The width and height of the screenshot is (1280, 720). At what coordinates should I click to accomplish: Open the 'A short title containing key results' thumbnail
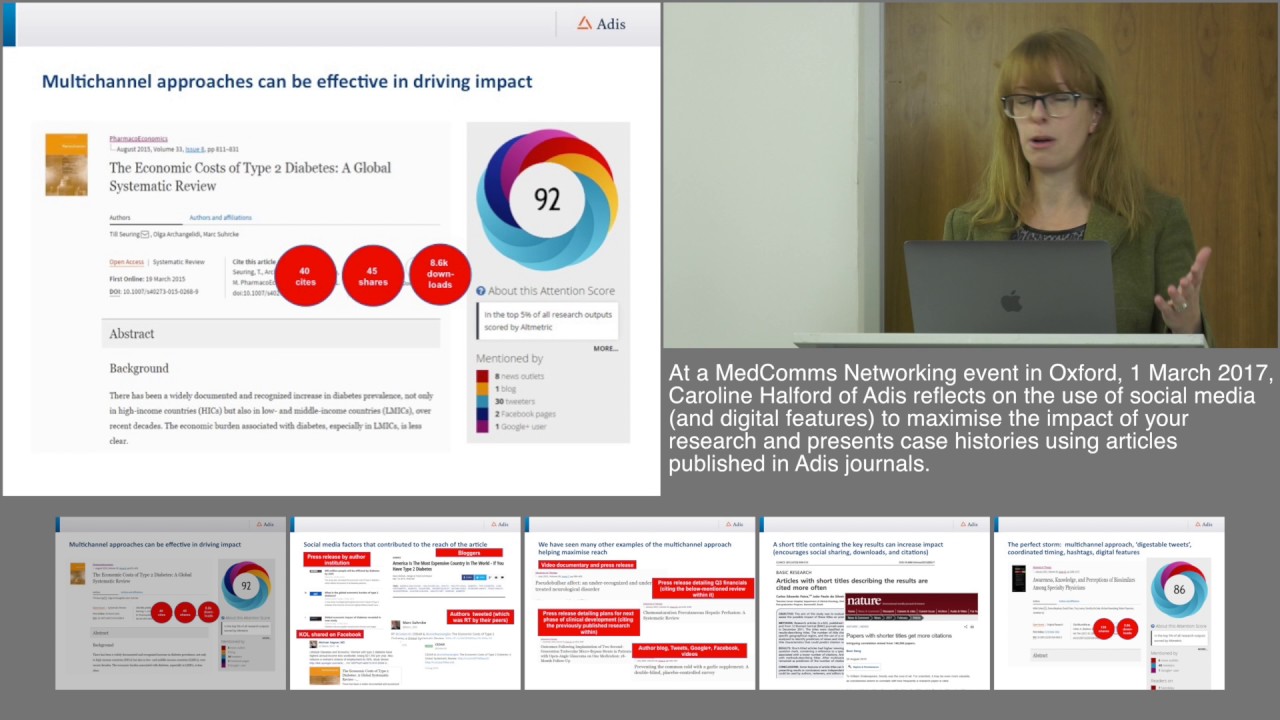tap(875, 603)
